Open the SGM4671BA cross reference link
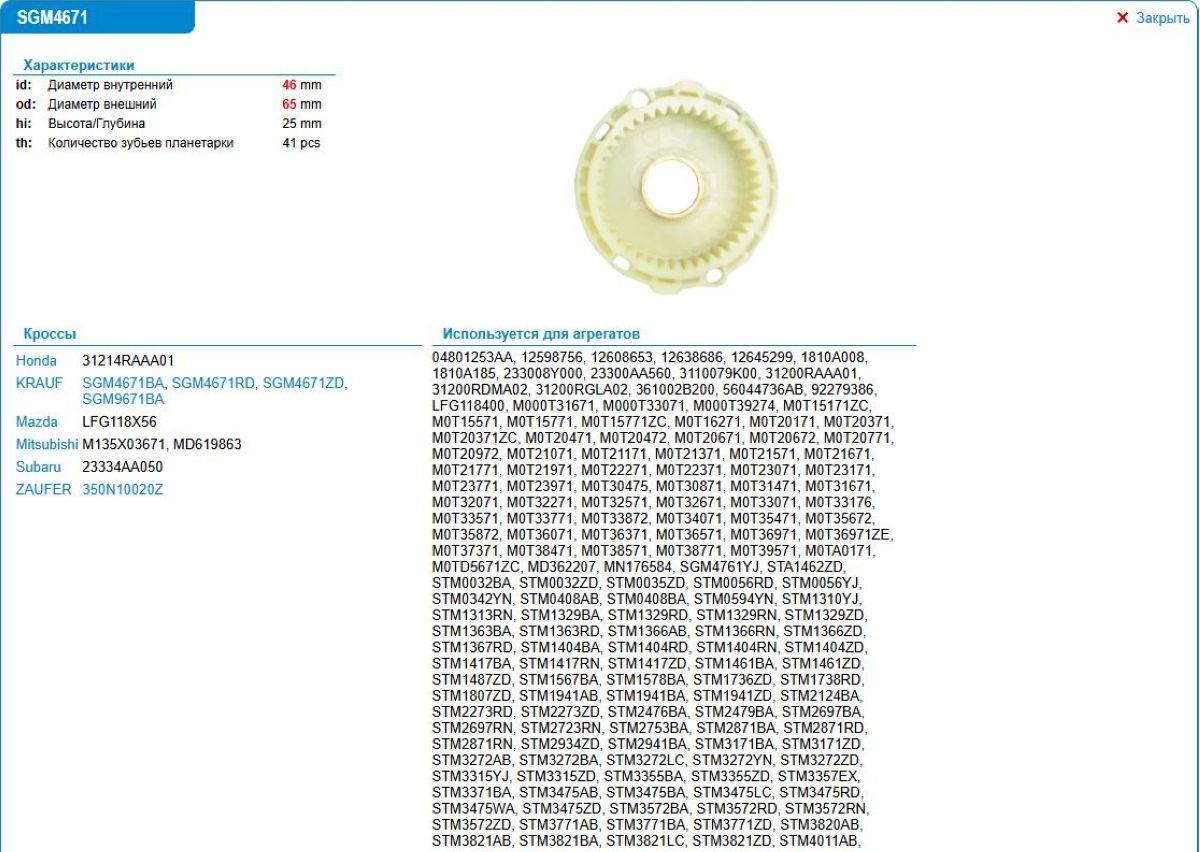 [x=123, y=383]
